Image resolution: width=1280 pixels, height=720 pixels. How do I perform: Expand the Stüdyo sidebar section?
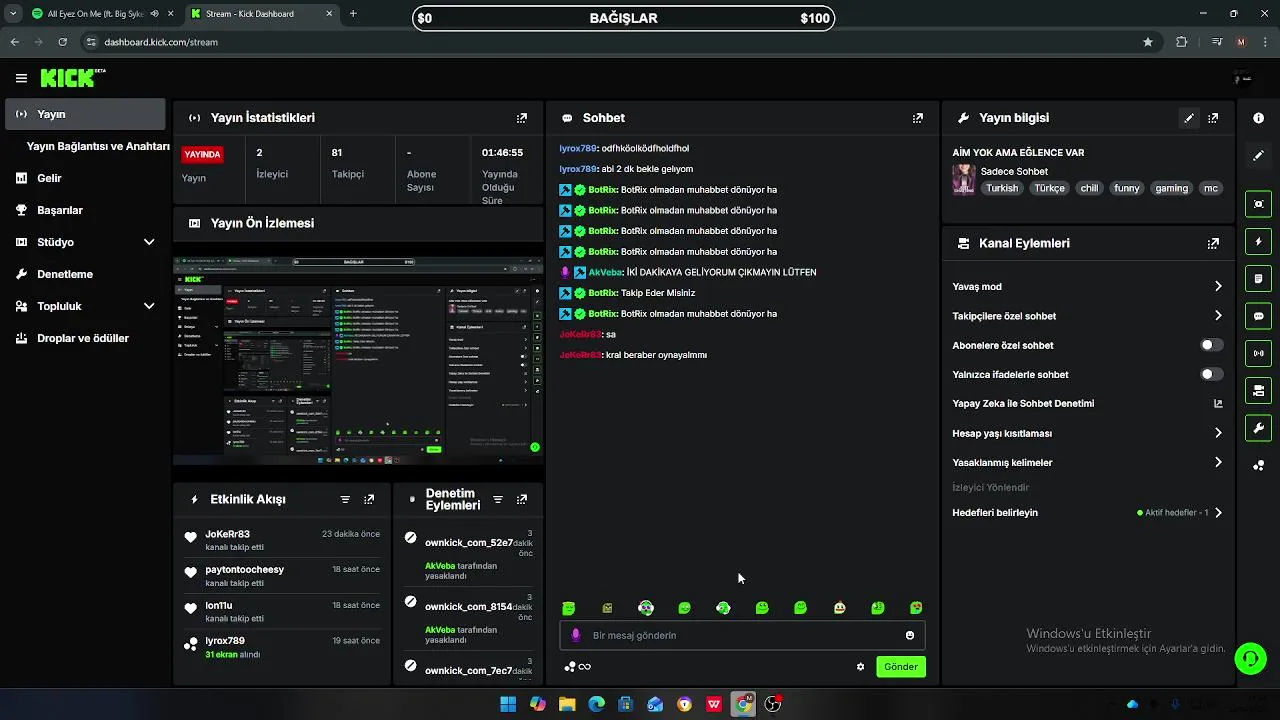(149, 242)
